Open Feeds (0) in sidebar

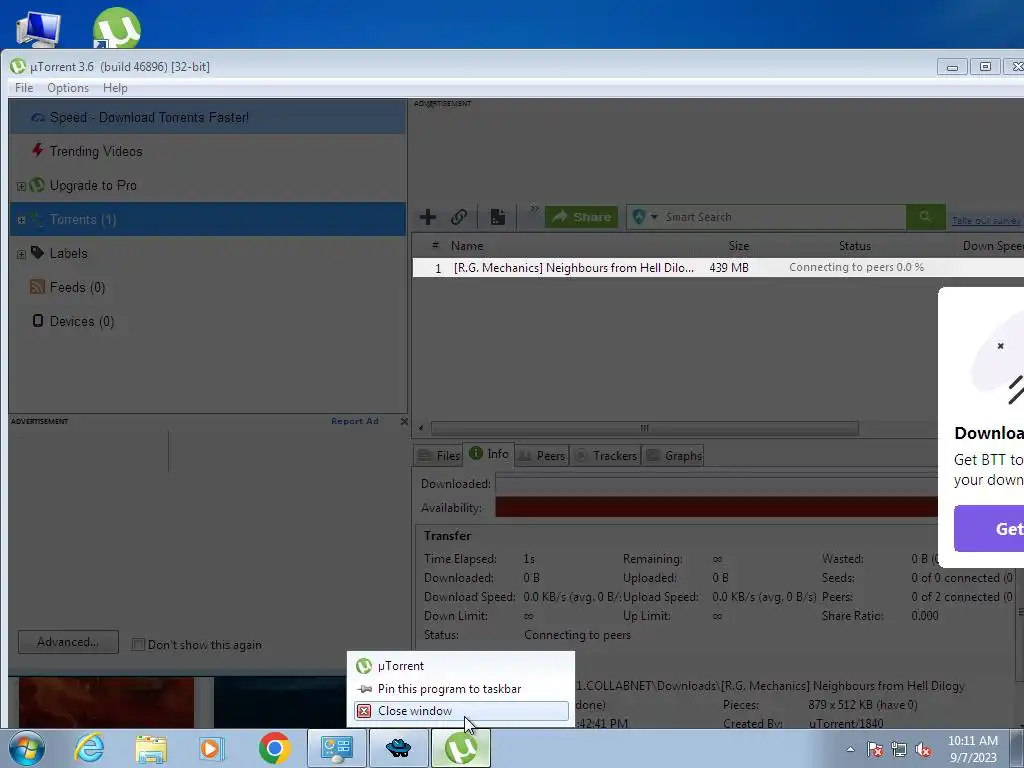(x=77, y=287)
